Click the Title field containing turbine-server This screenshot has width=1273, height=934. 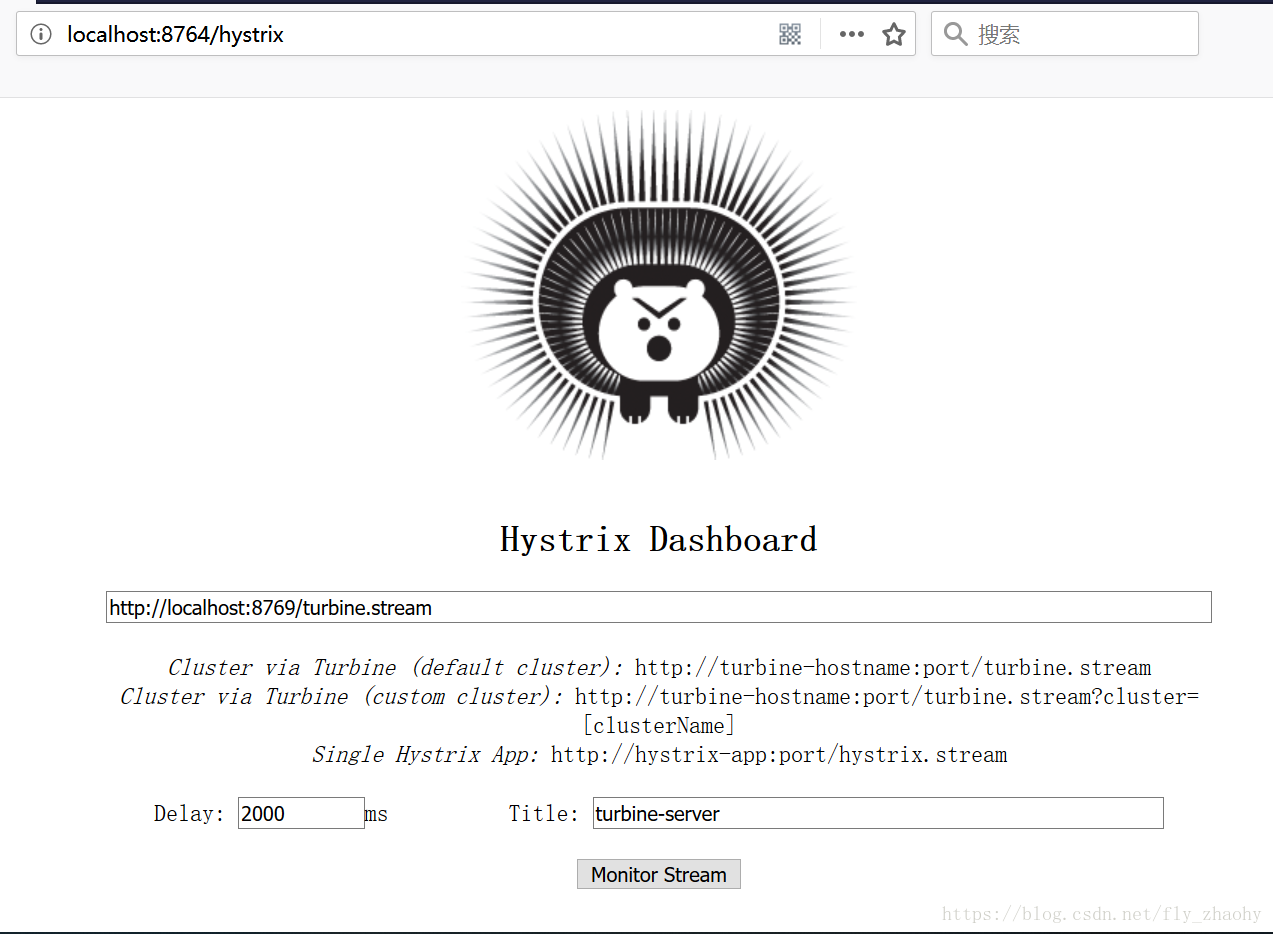pyautogui.click(x=878, y=813)
